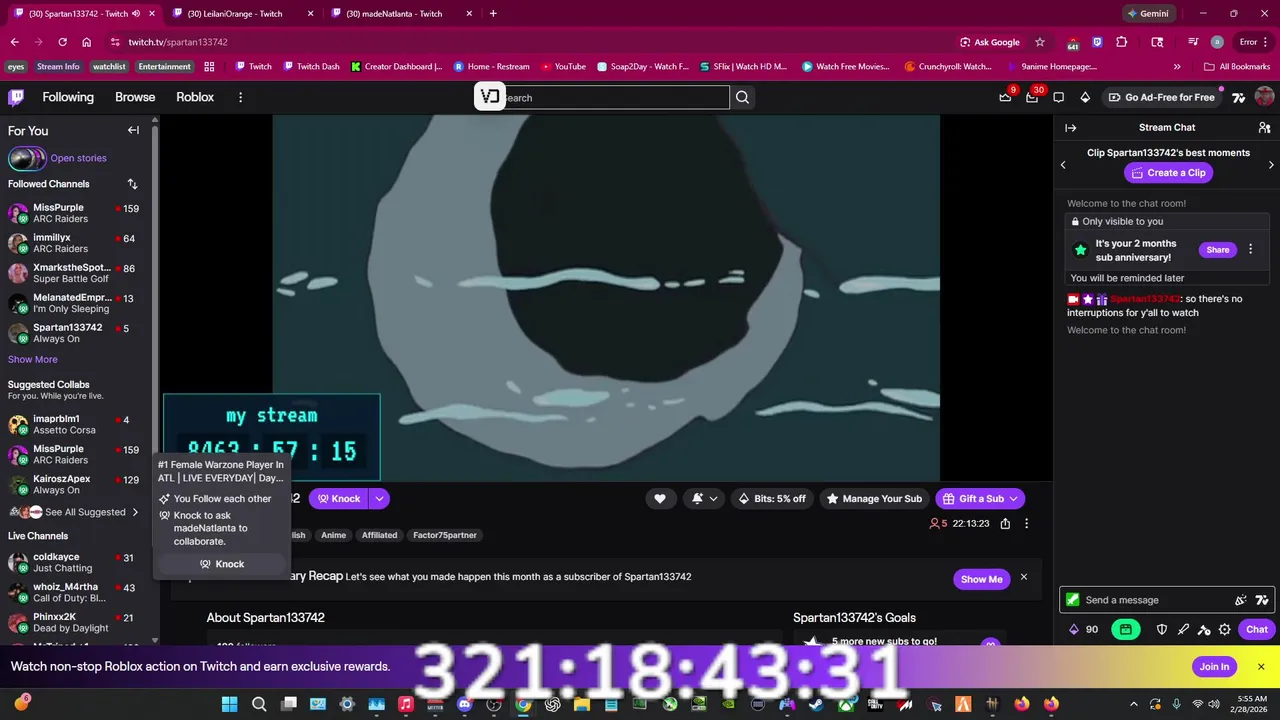Open channel points bits balance 90
Image resolution: width=1280 pixels, height=720 pixels.
[x=1084, y=629]
